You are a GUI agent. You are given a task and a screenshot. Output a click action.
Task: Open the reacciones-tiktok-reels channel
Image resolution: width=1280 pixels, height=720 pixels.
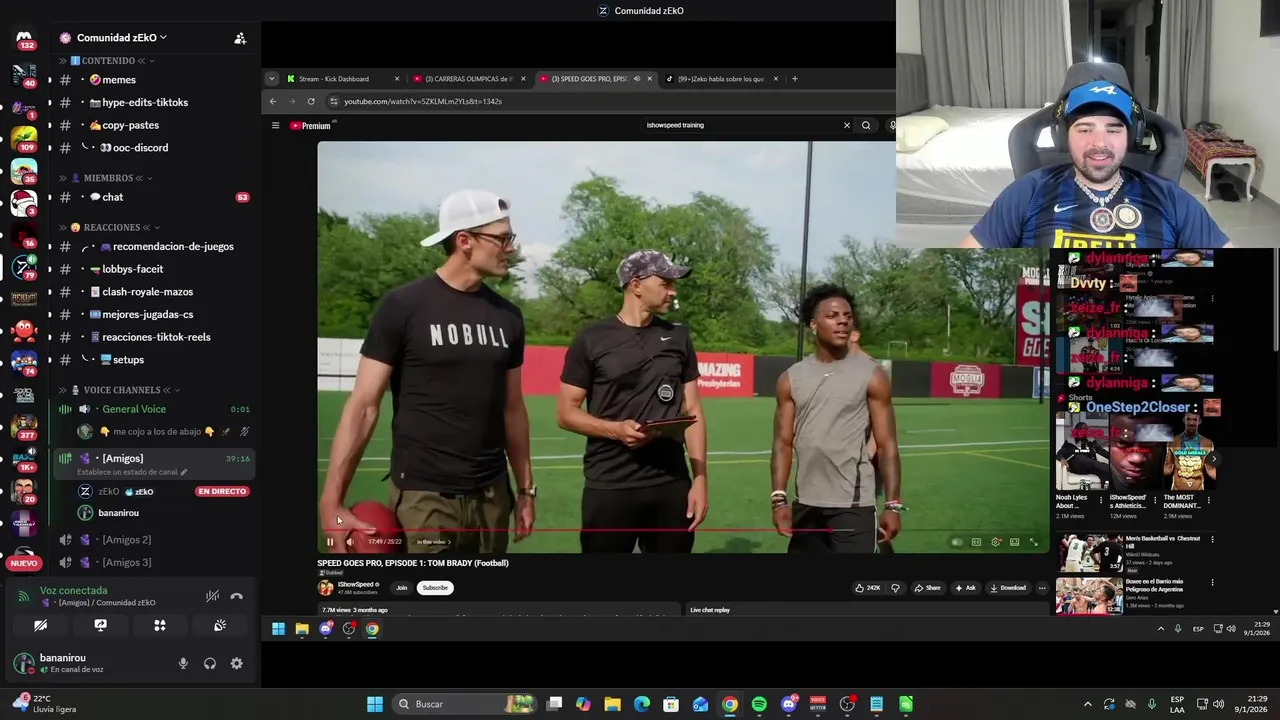pos(155,337)
